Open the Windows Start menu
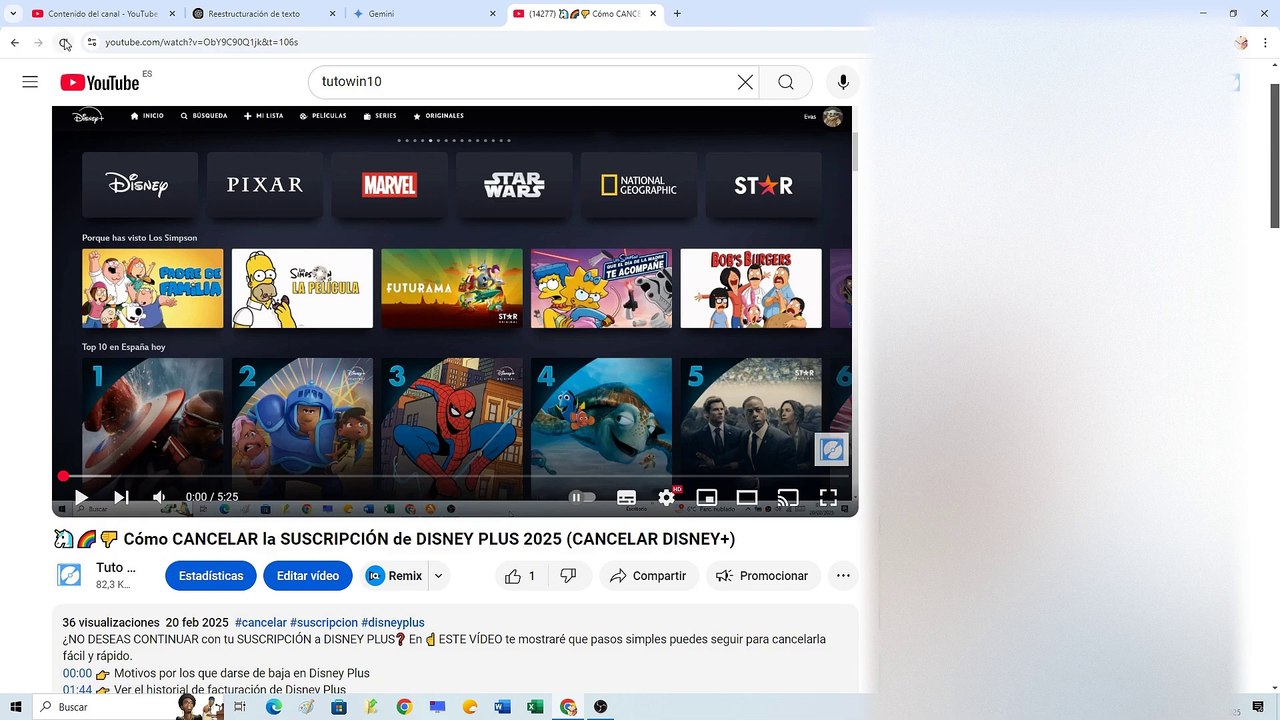The image size is (1280, 720). pyautogui.click(x=15, y=707)
